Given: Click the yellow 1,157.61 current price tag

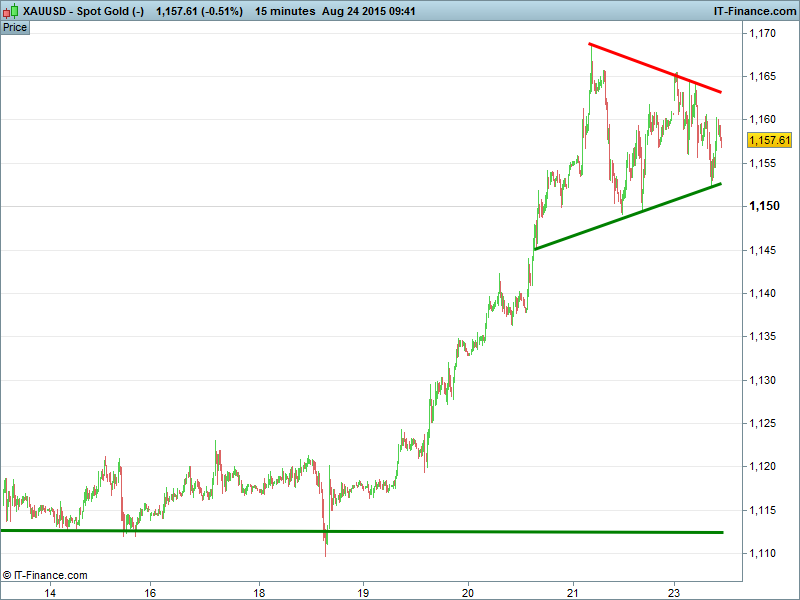Looking at the screenshot, I should (769, 140).
